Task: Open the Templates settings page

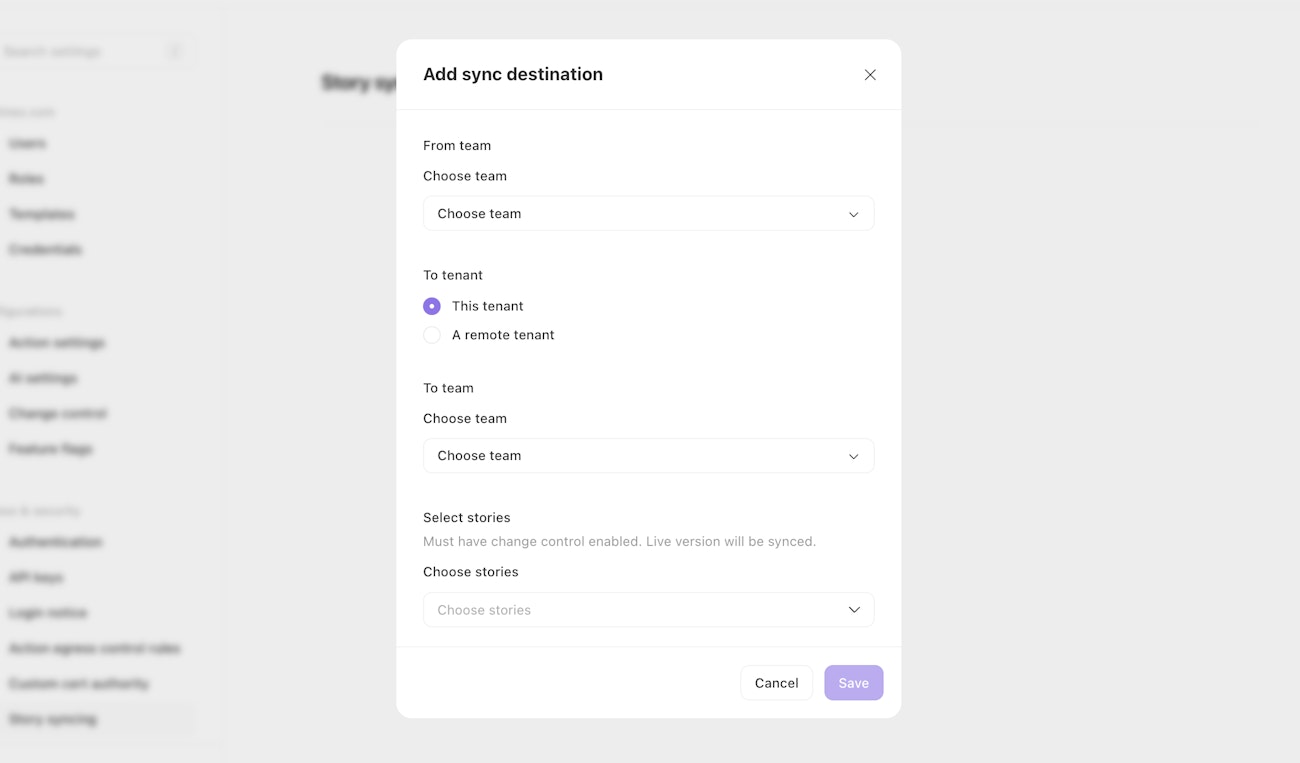Action: pyautogui.click(x=42, y=214)
